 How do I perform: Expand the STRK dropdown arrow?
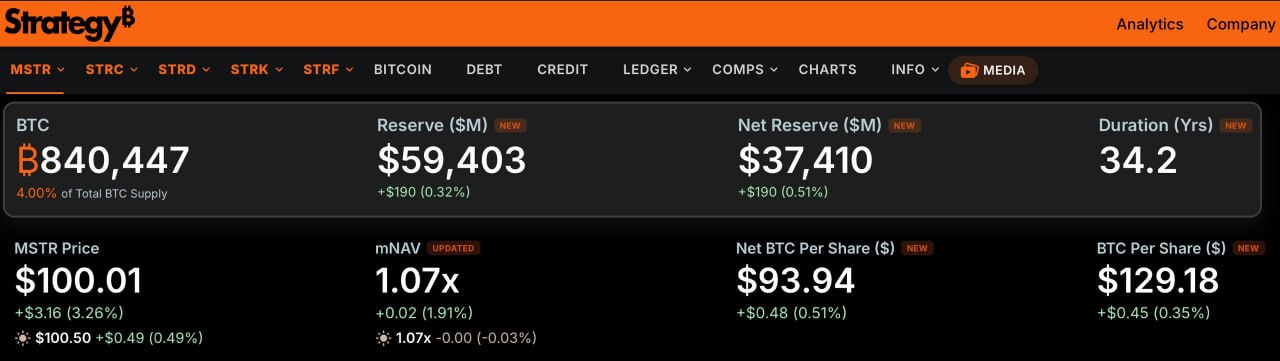pos(279,70)
